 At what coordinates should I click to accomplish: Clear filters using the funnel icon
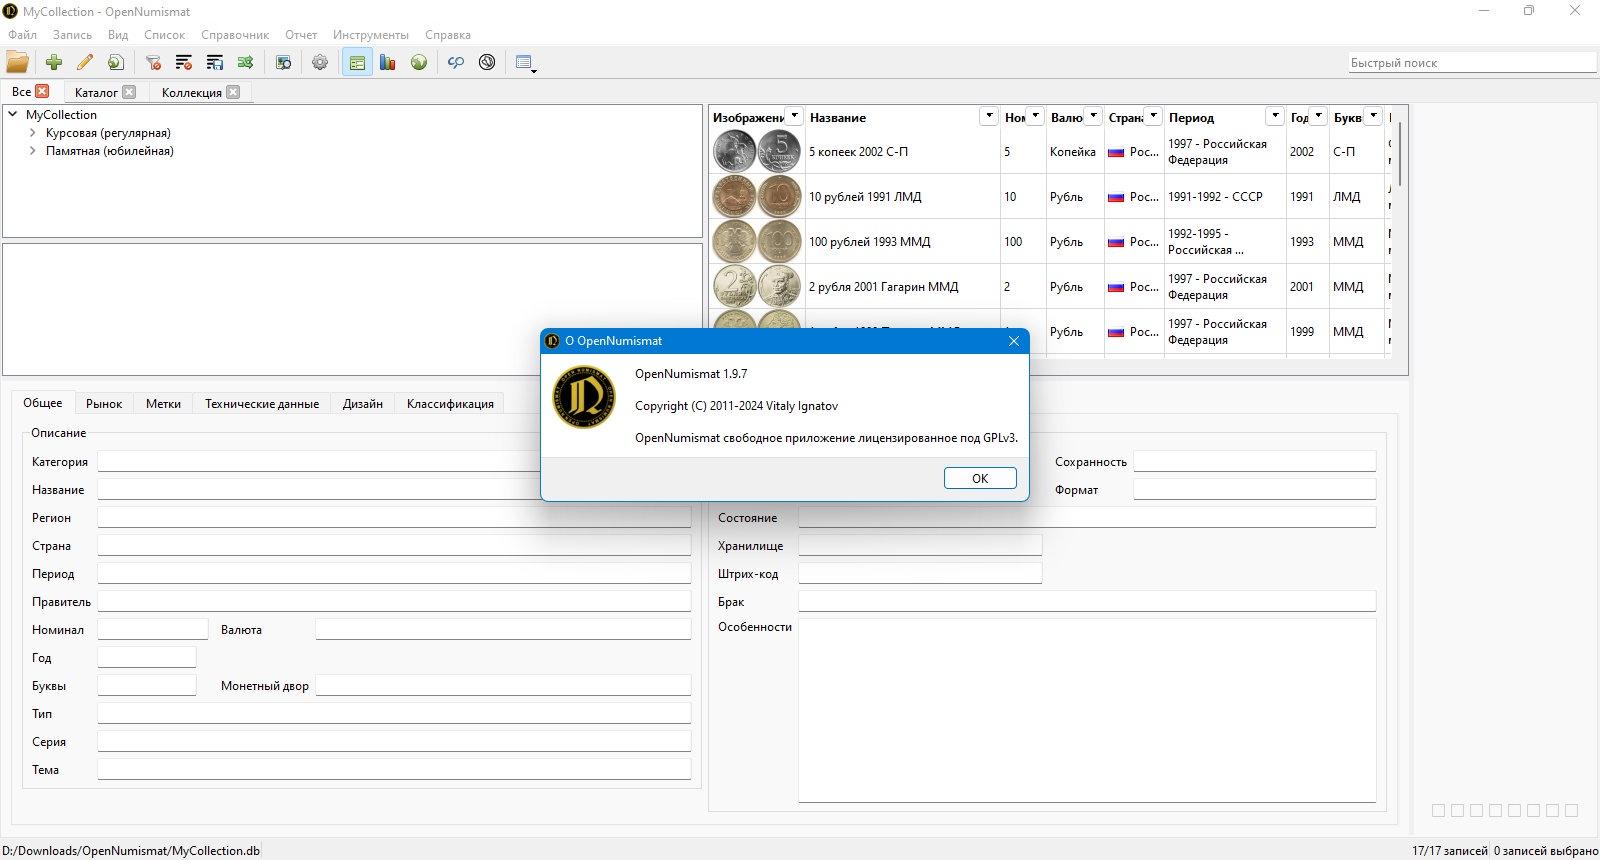pos(153,62)
